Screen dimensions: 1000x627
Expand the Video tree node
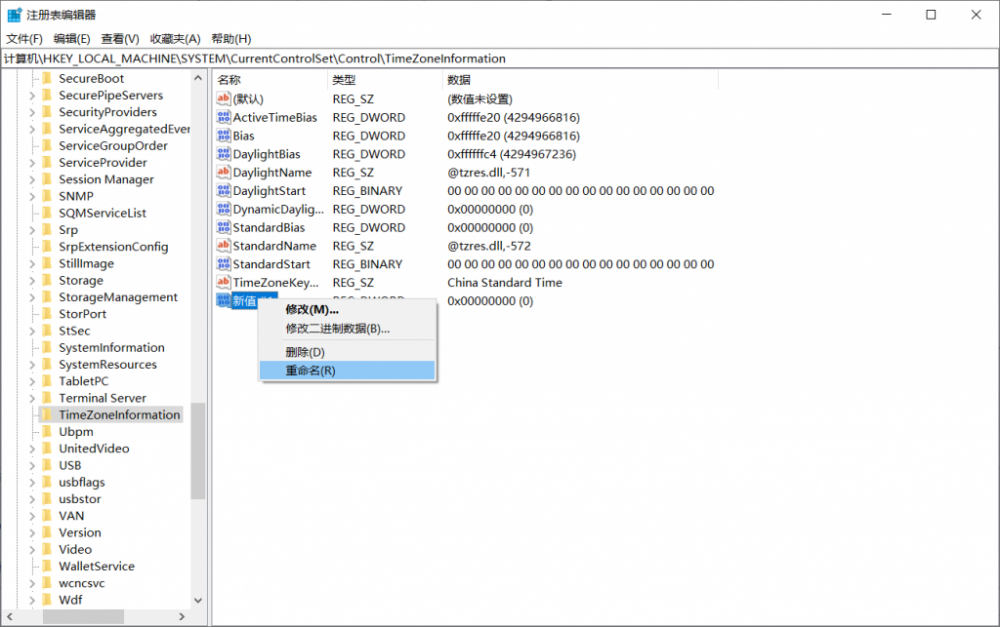(x=32, y=549)
